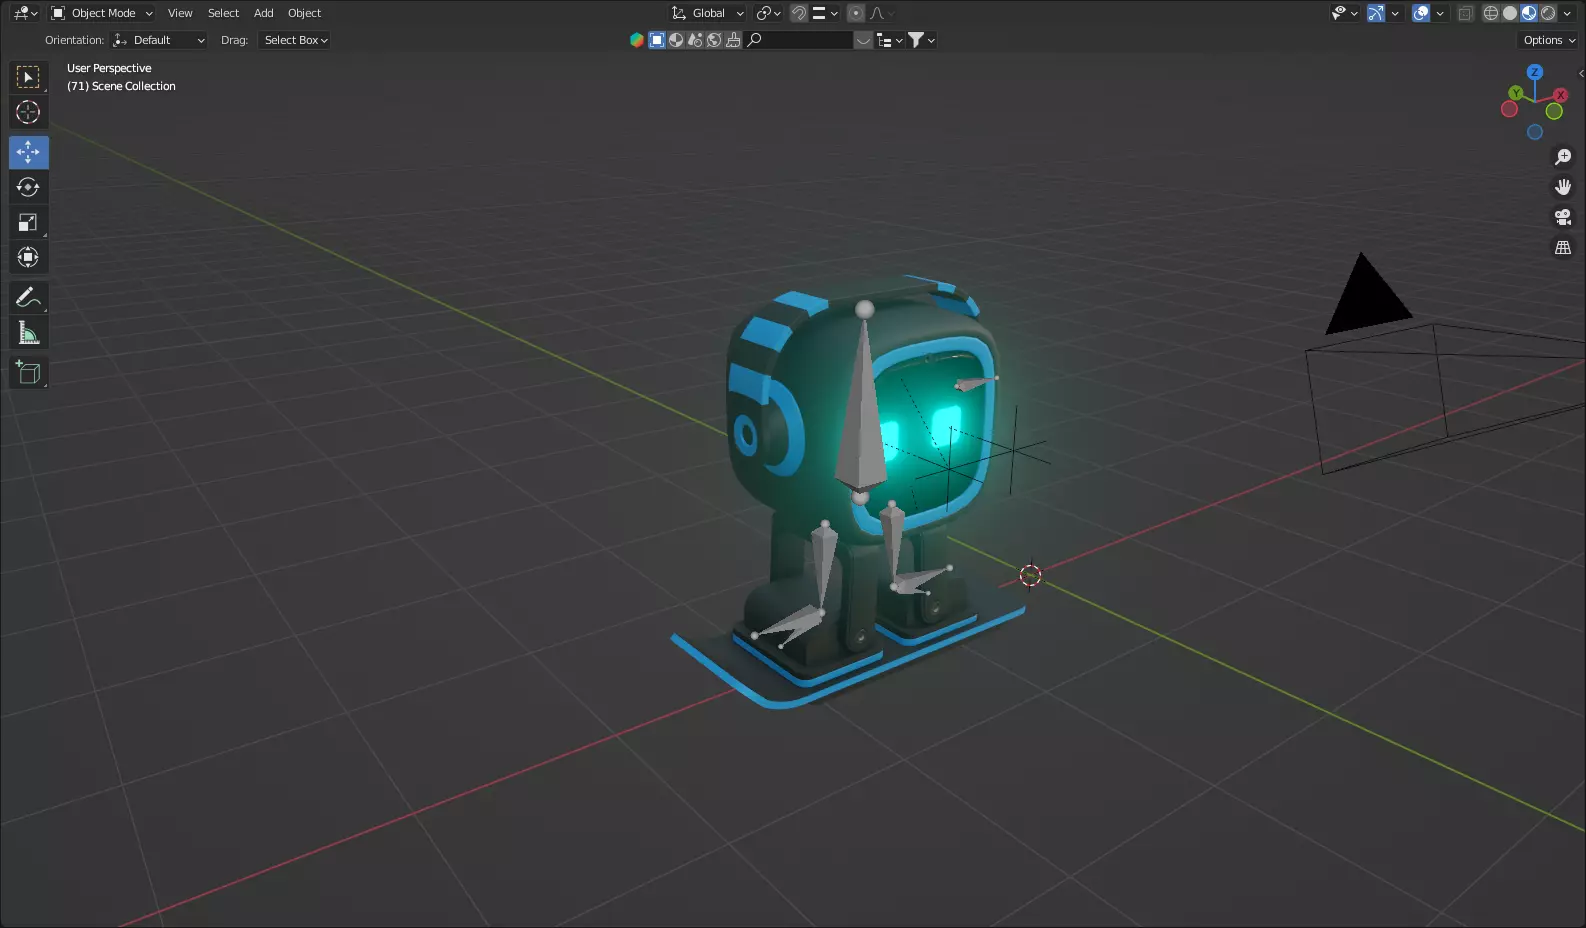Click the button right of the search field
This screenshot has height=928, width=1586.
tap(862, 40)
